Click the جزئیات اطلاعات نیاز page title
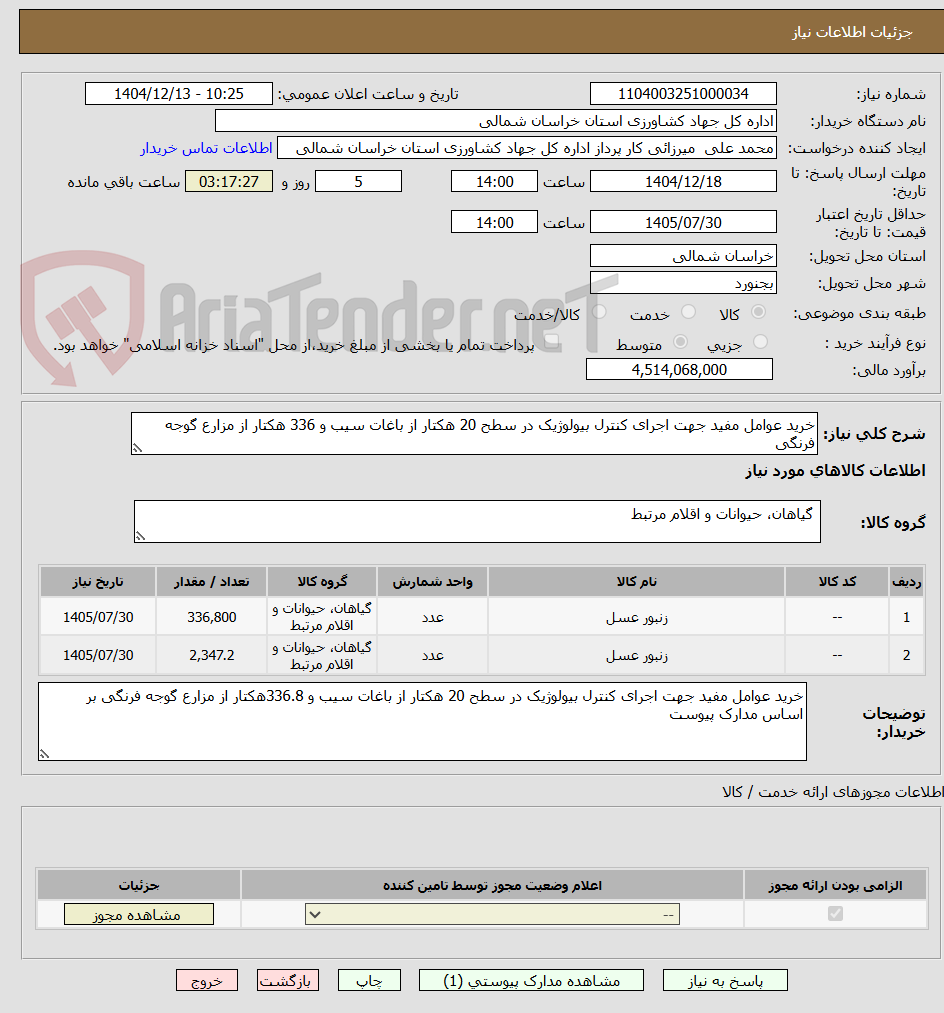The height and width of the screenshot is (1013, 944). point(852,32)
